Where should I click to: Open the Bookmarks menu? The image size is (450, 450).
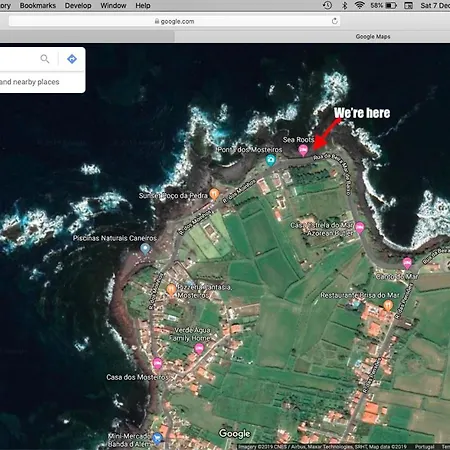(38, 5)
